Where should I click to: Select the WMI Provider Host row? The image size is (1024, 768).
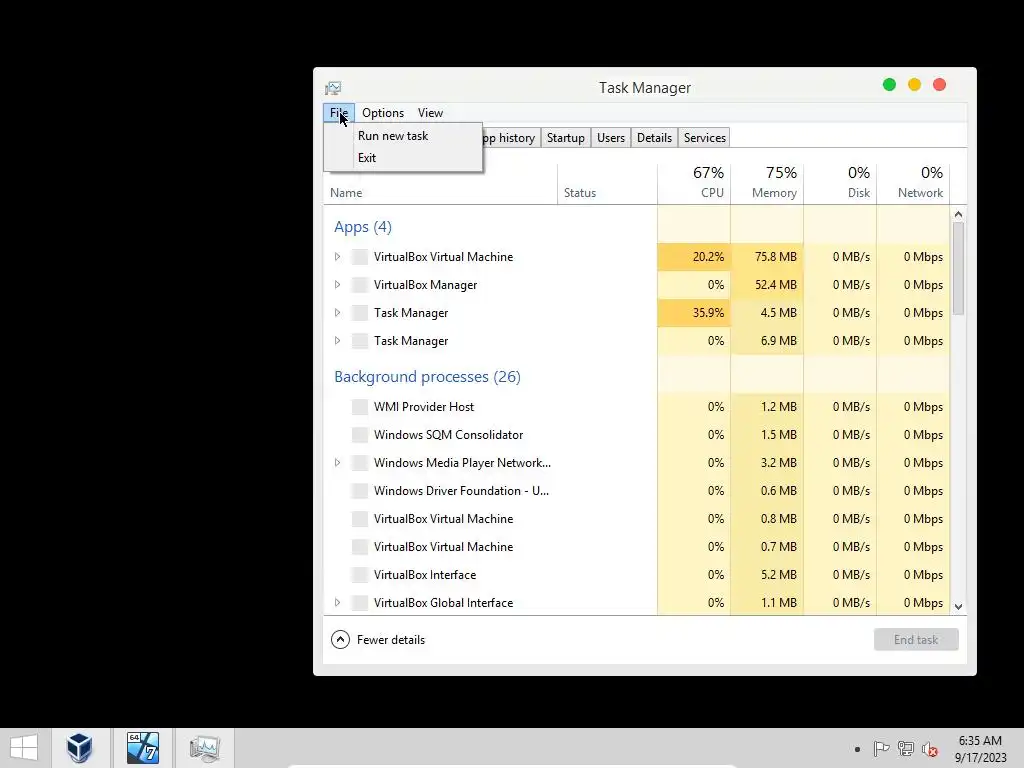(x=637, y=407)
